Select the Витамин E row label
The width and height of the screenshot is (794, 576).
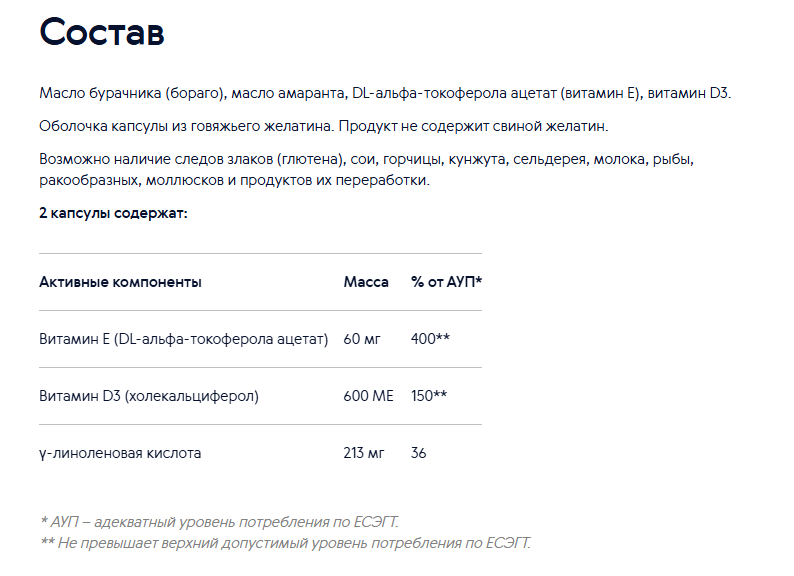[x=184, y=339]
